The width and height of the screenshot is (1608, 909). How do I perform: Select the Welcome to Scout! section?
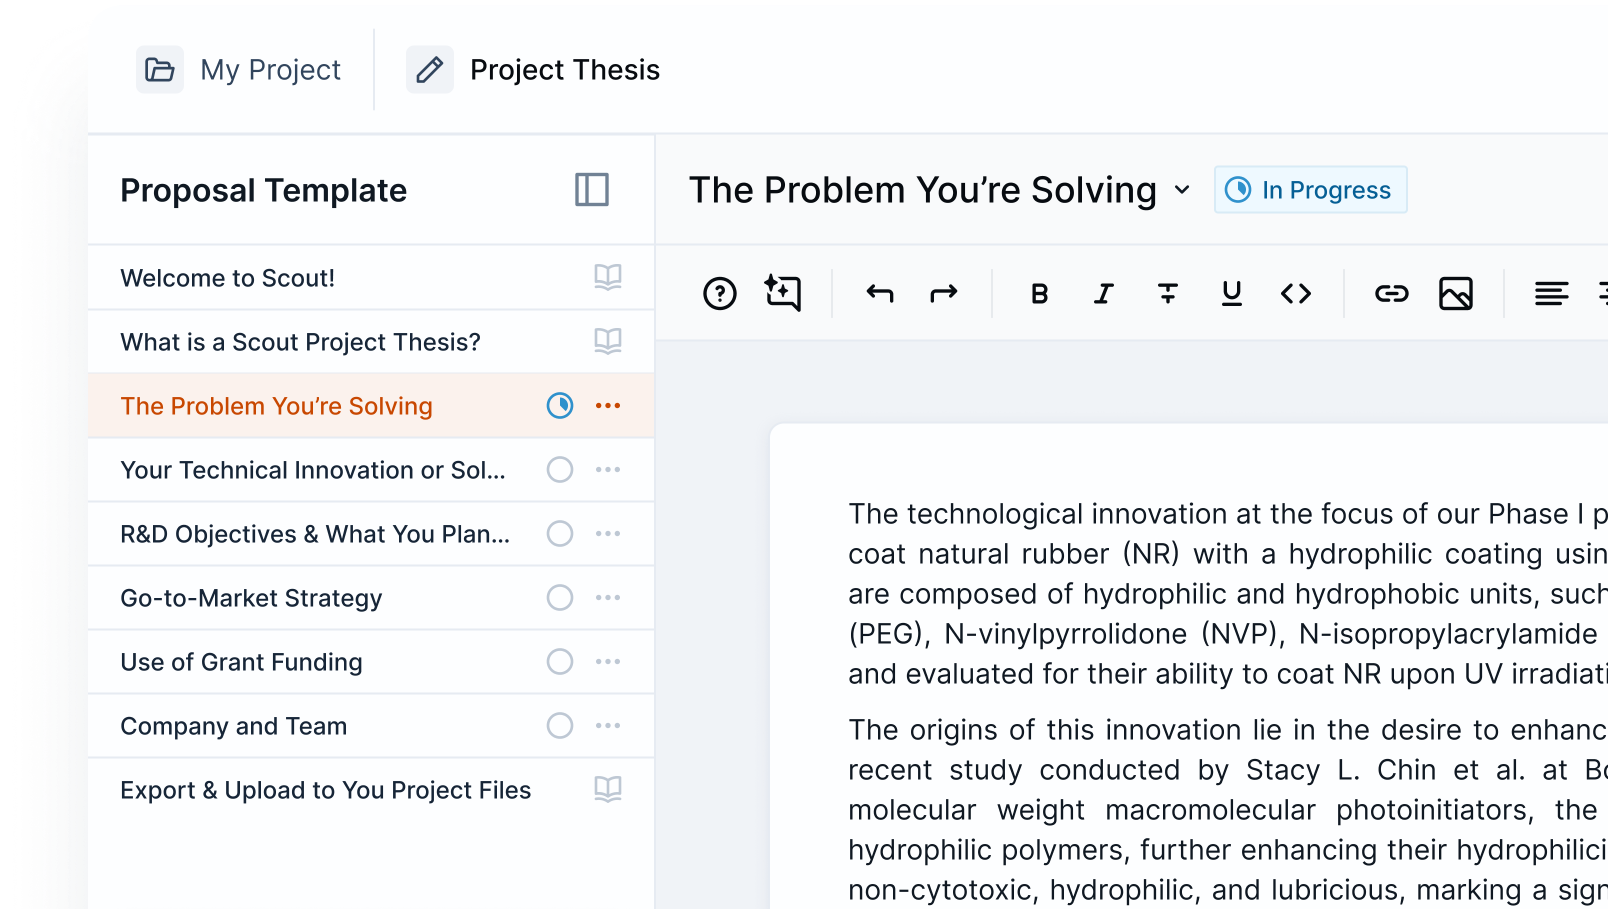(227, 277)
